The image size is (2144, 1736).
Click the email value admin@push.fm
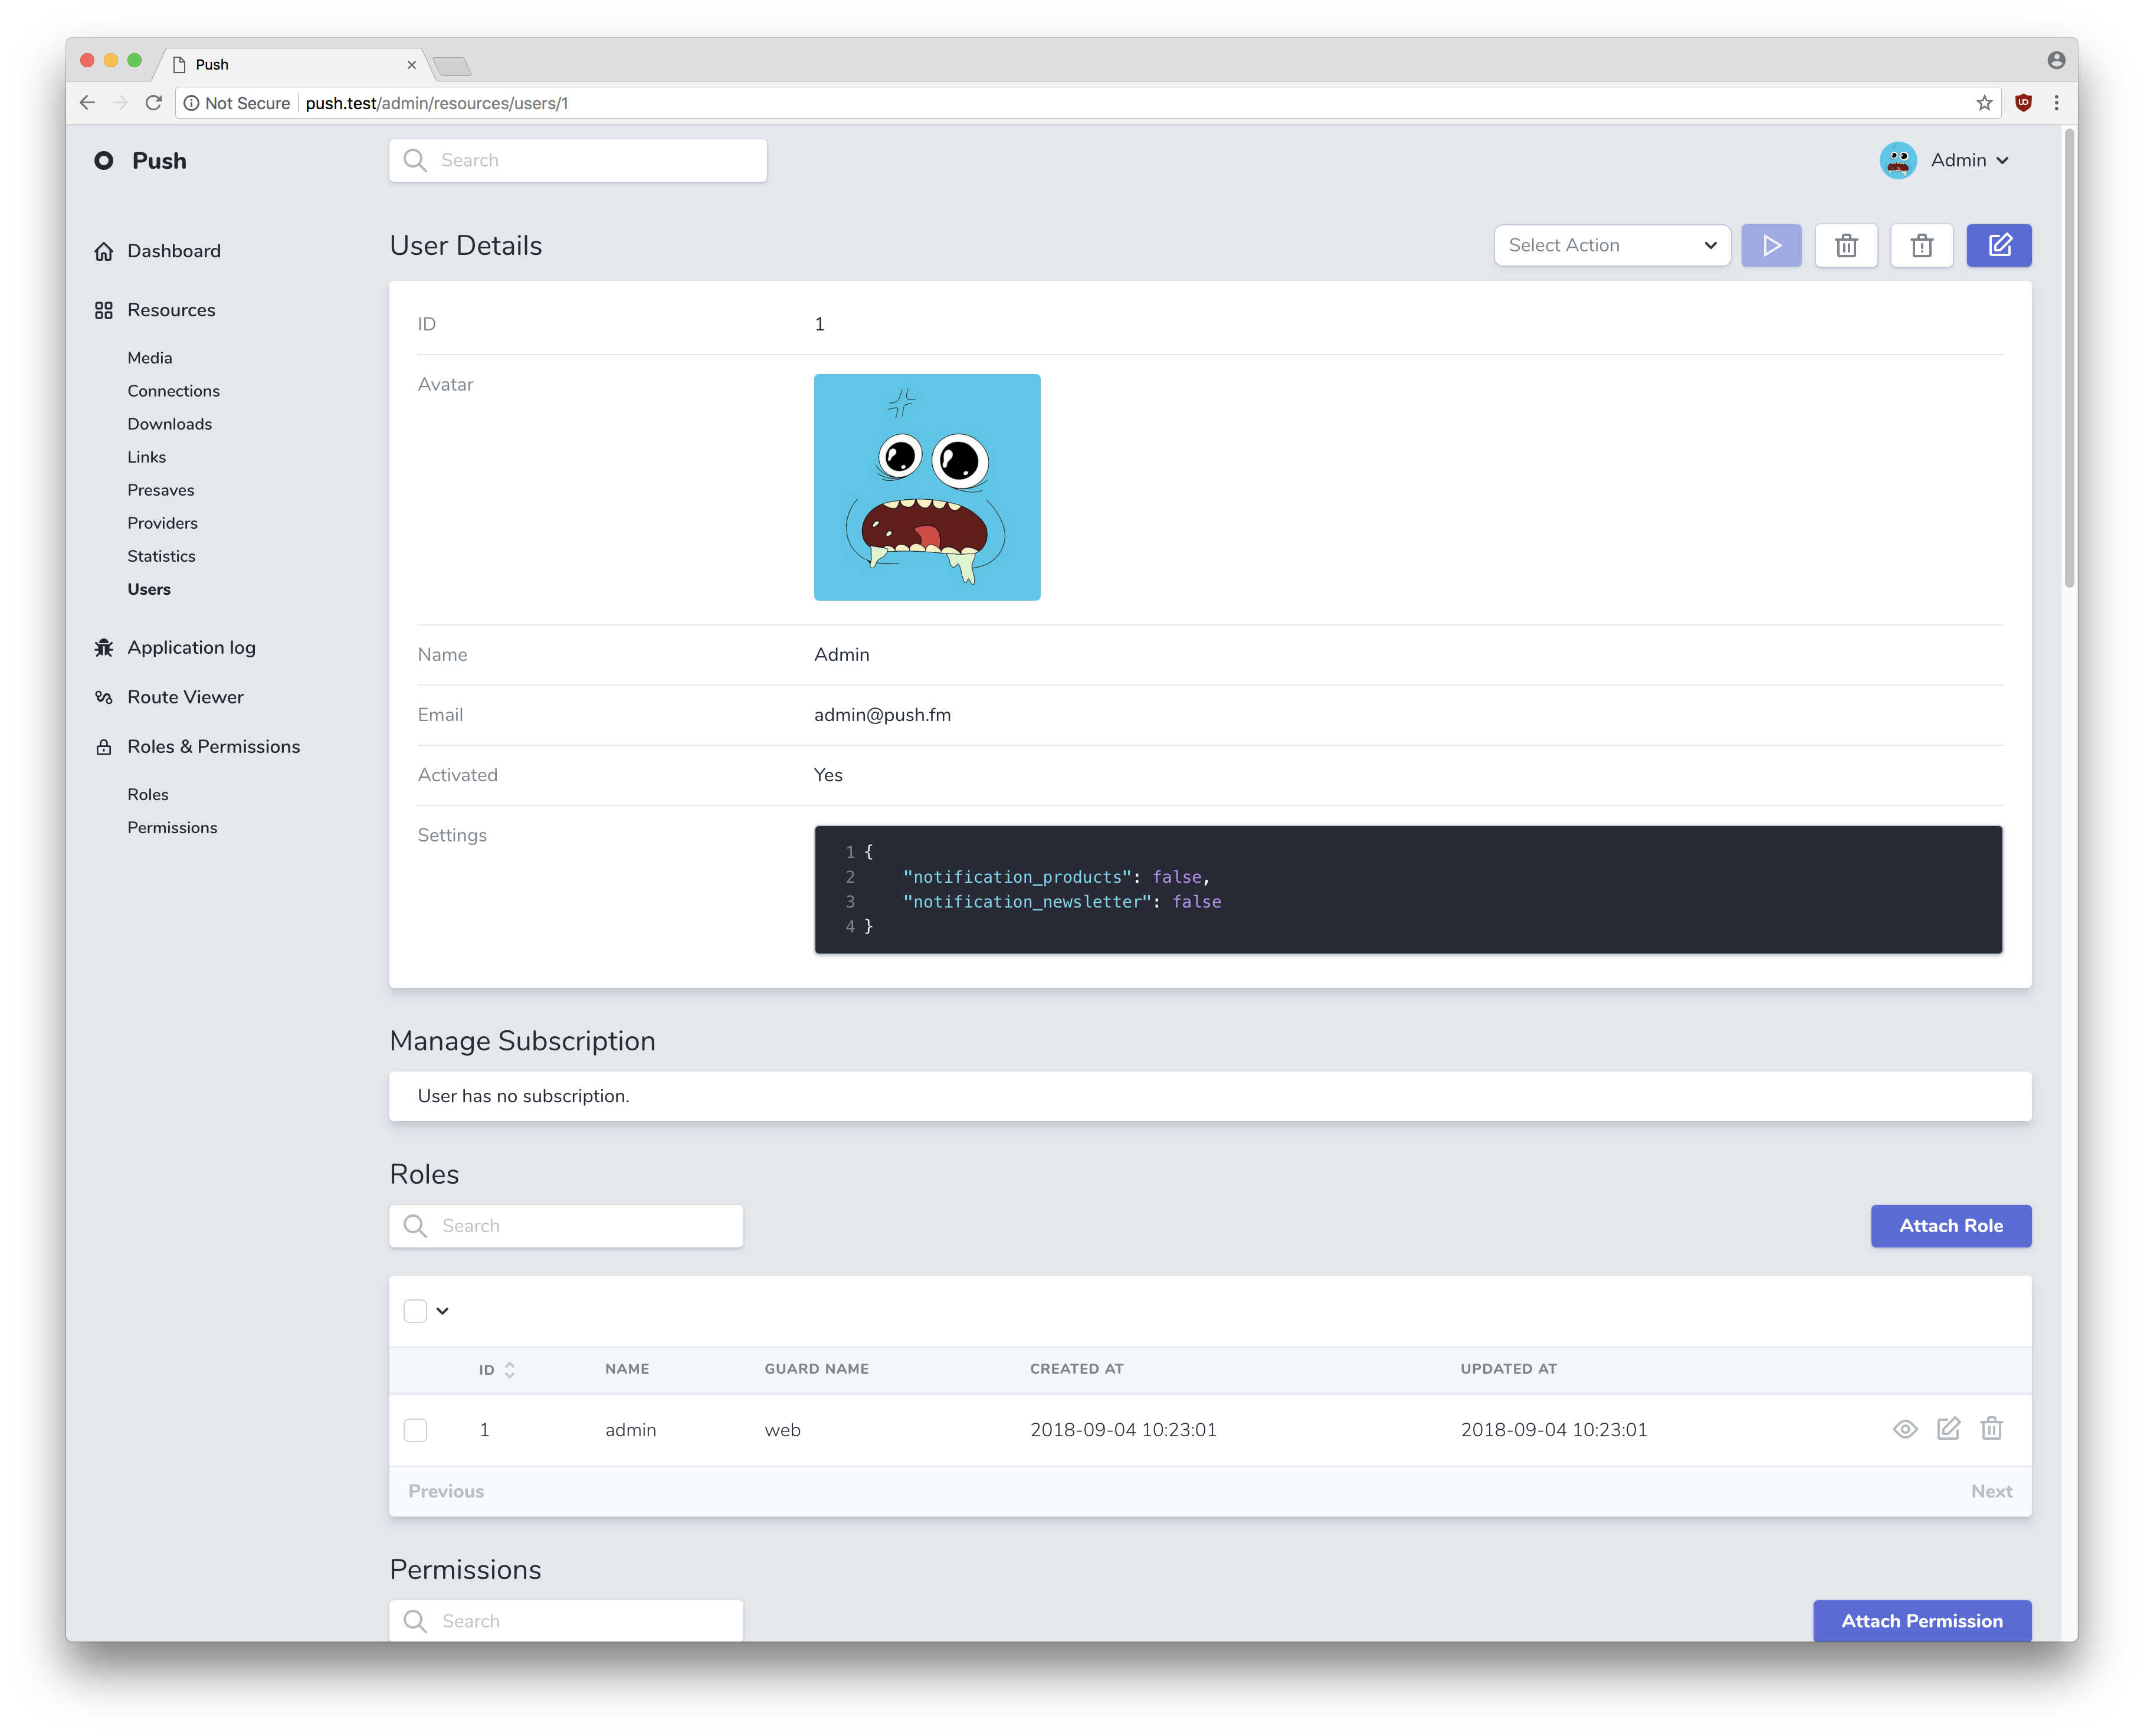[882, 715]
